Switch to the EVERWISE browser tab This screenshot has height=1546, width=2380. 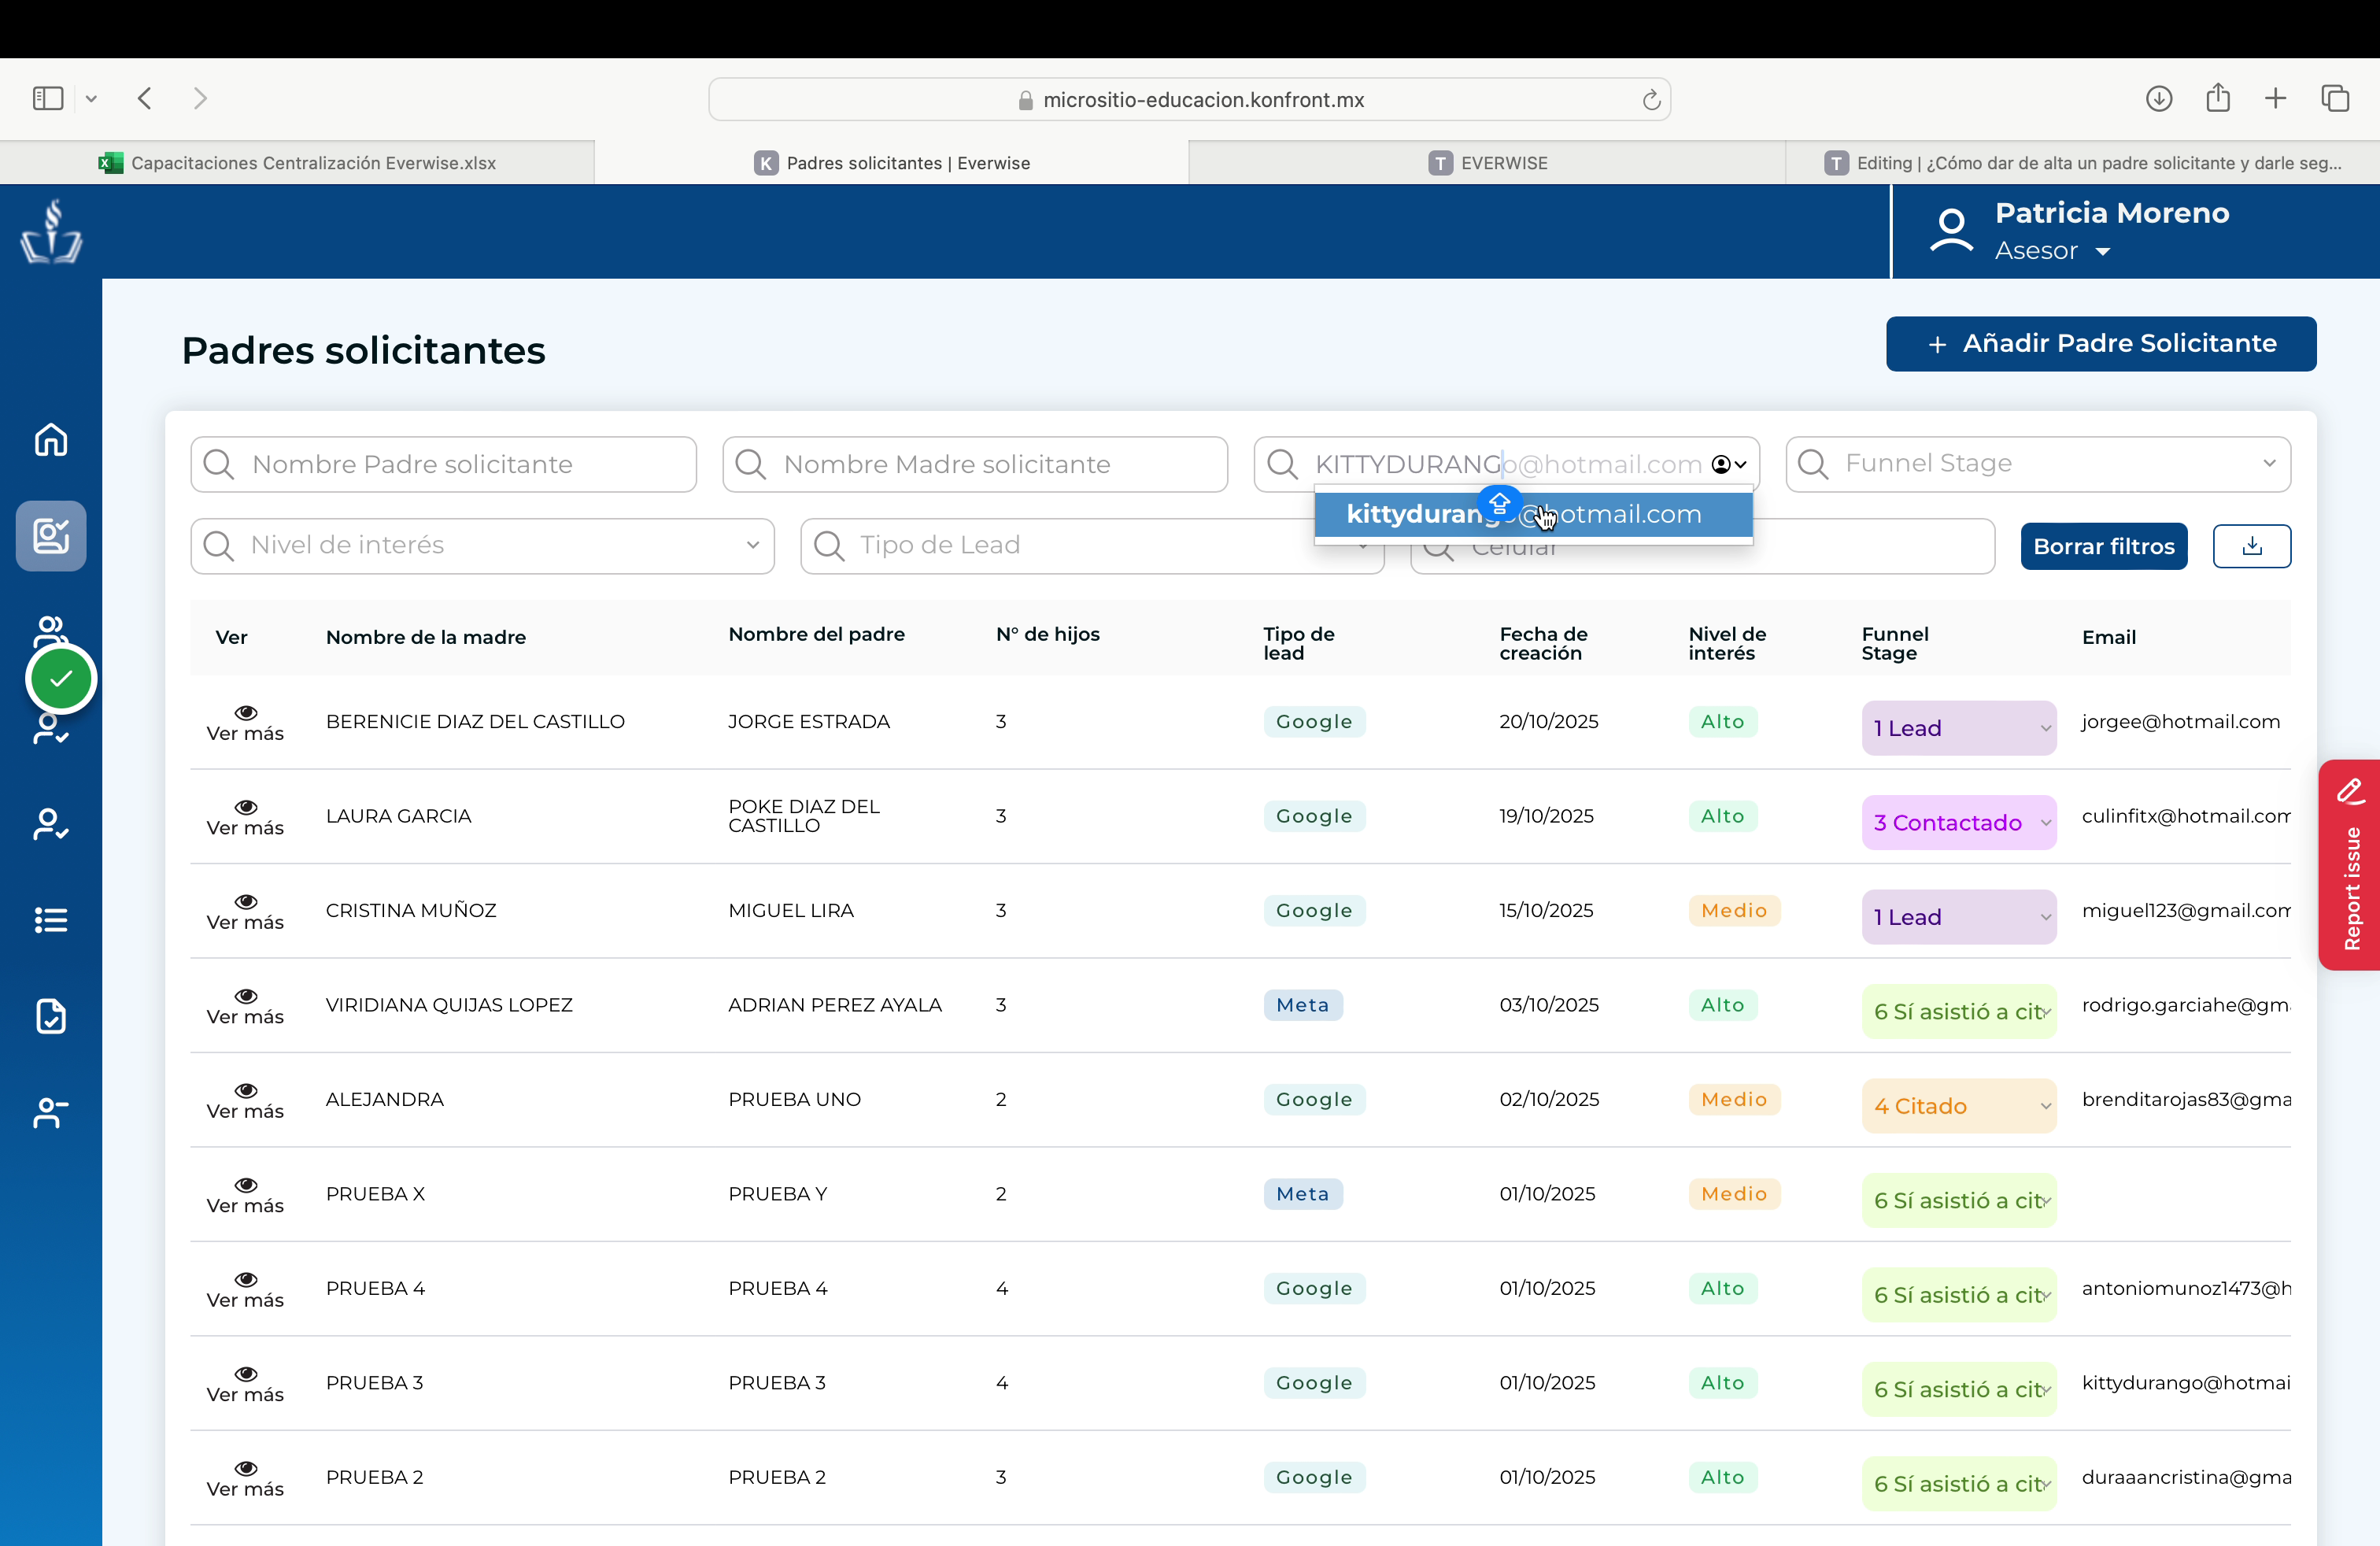(1487, 163)
